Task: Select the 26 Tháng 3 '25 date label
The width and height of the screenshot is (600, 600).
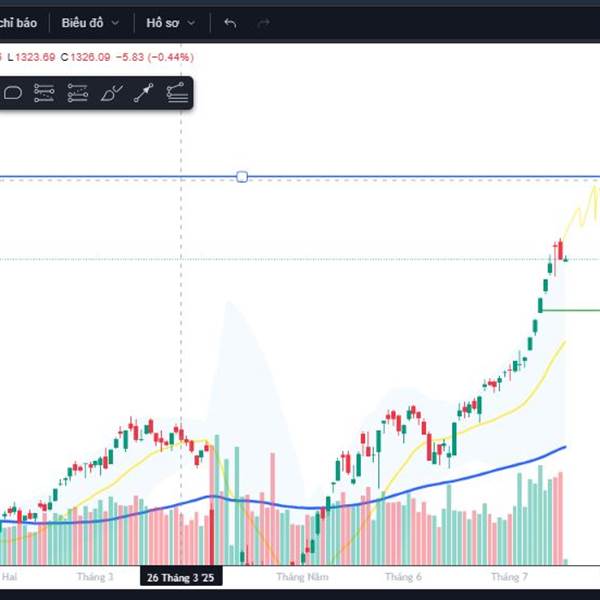Action: (x=181, y=577)
